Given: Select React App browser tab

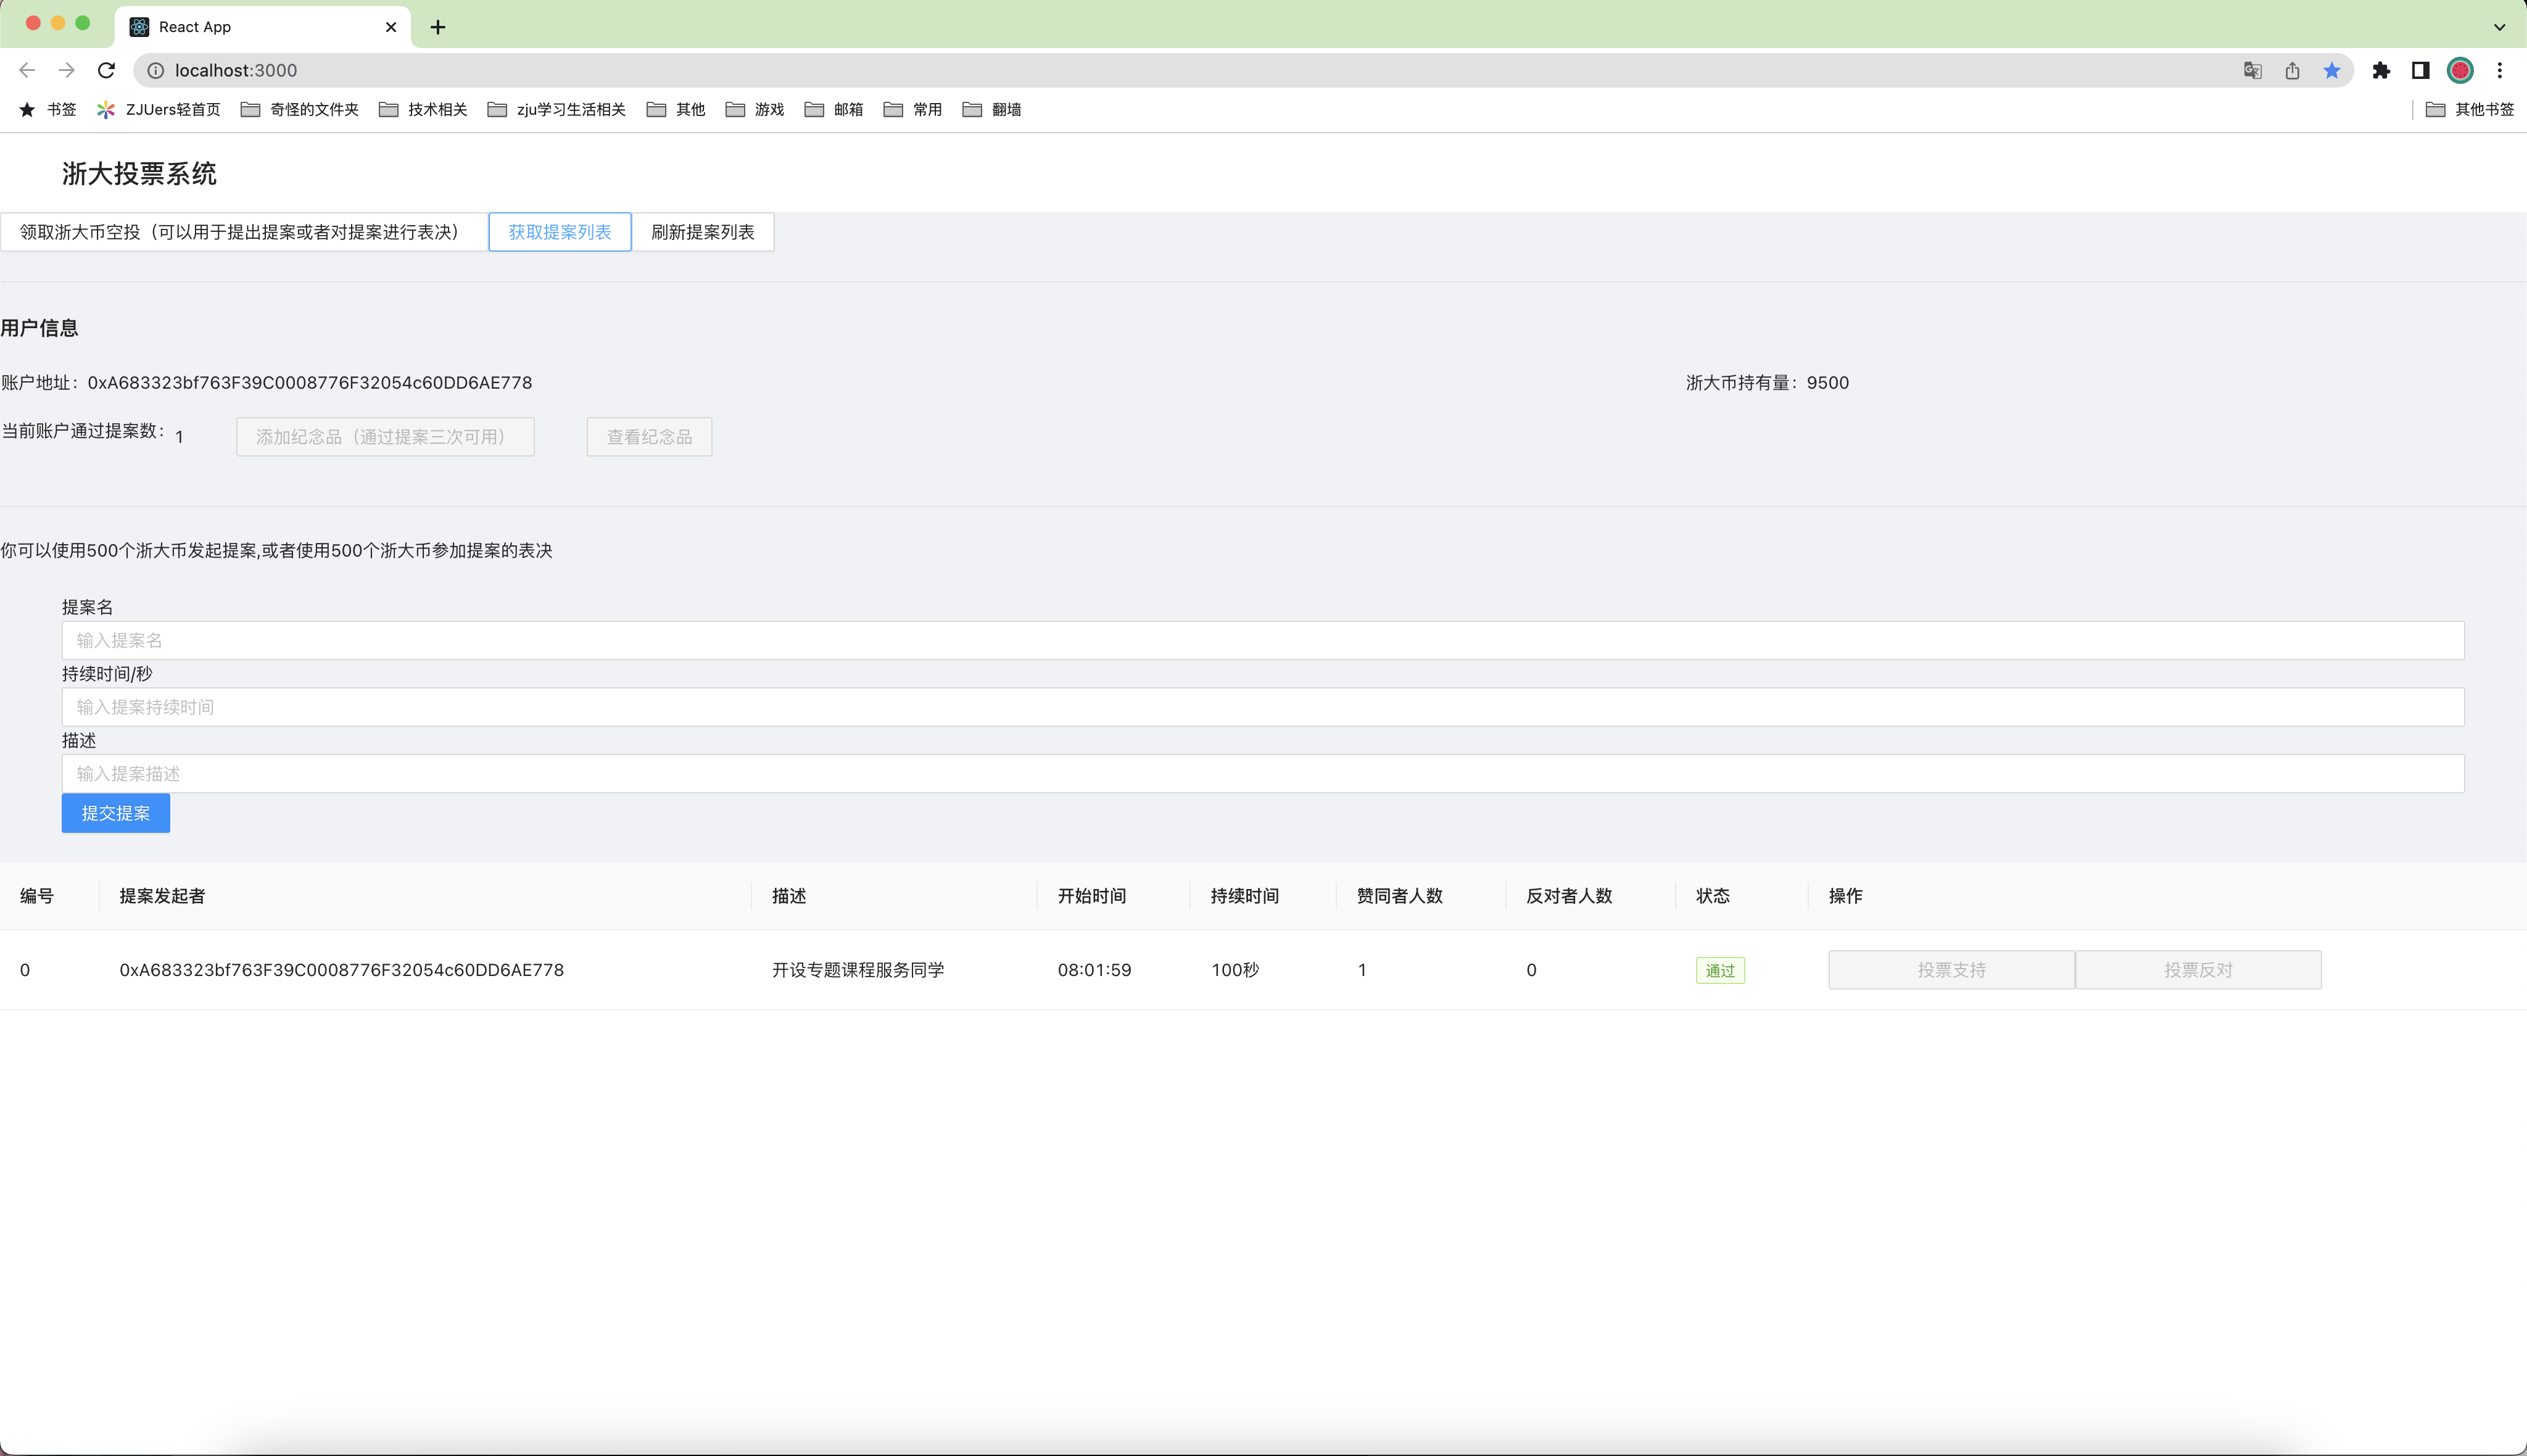Looking at the screenshot, I should (262, 27).
